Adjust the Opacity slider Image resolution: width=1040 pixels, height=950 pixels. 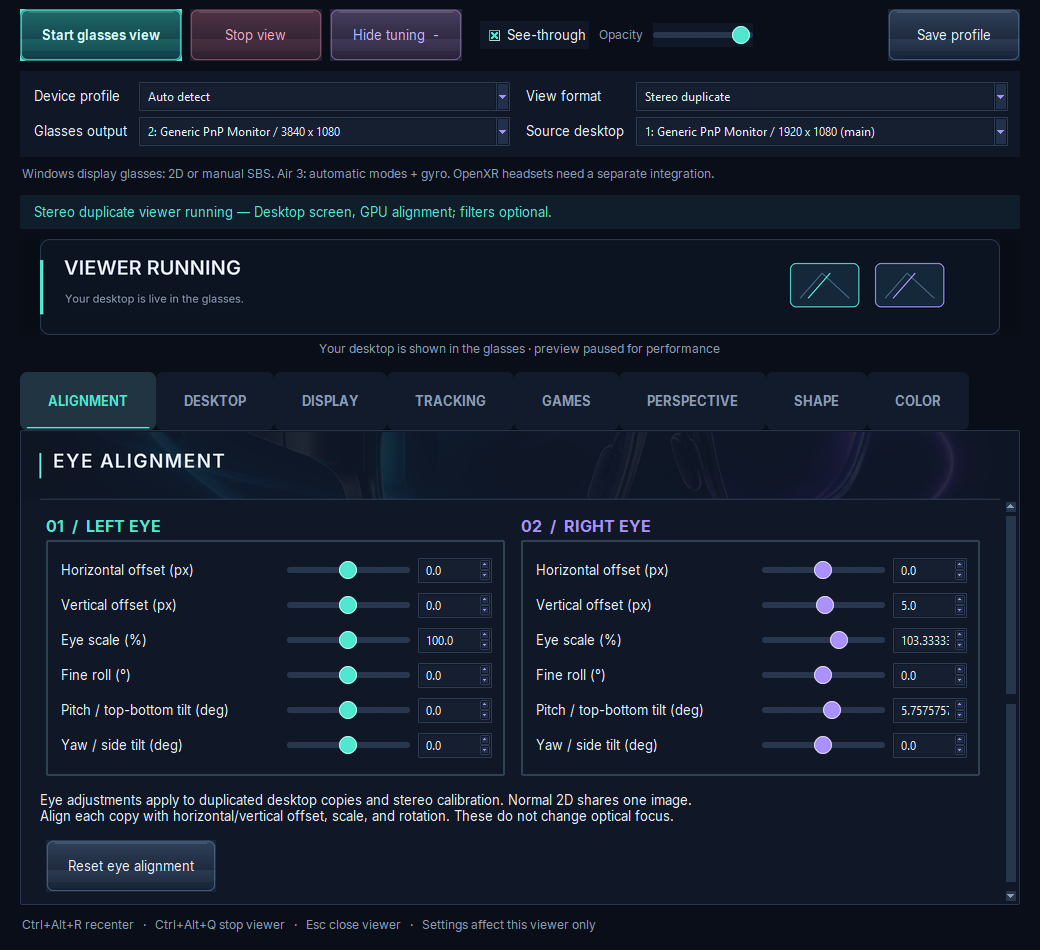point(702,35)
